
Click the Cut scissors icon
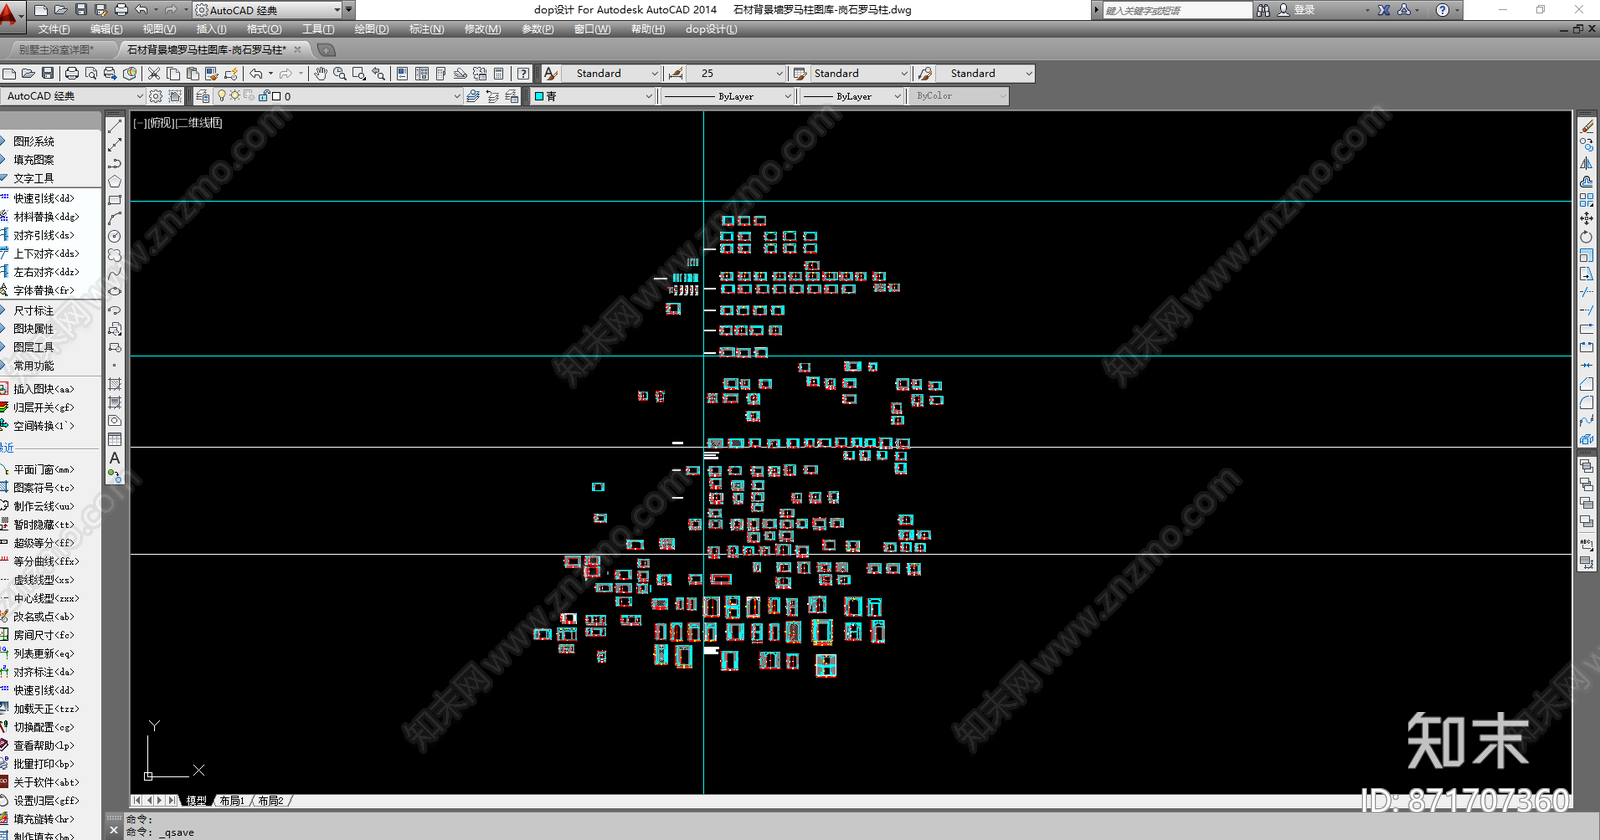click(154, 74)
